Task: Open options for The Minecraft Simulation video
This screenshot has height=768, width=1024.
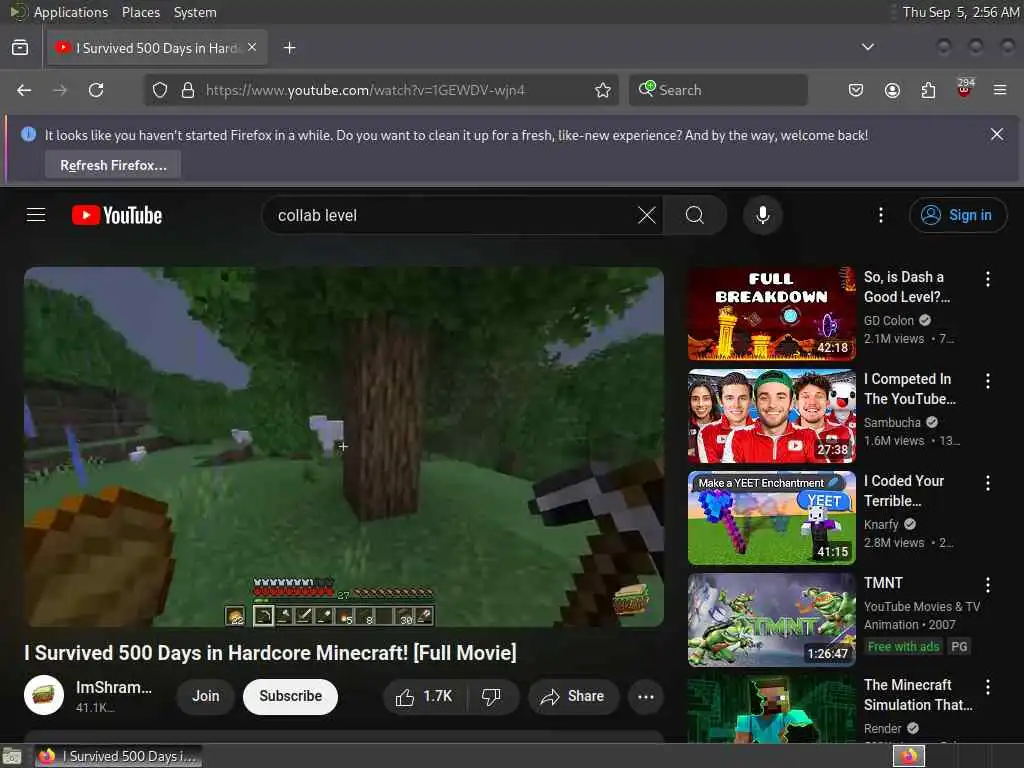Action: coord(987,686)
